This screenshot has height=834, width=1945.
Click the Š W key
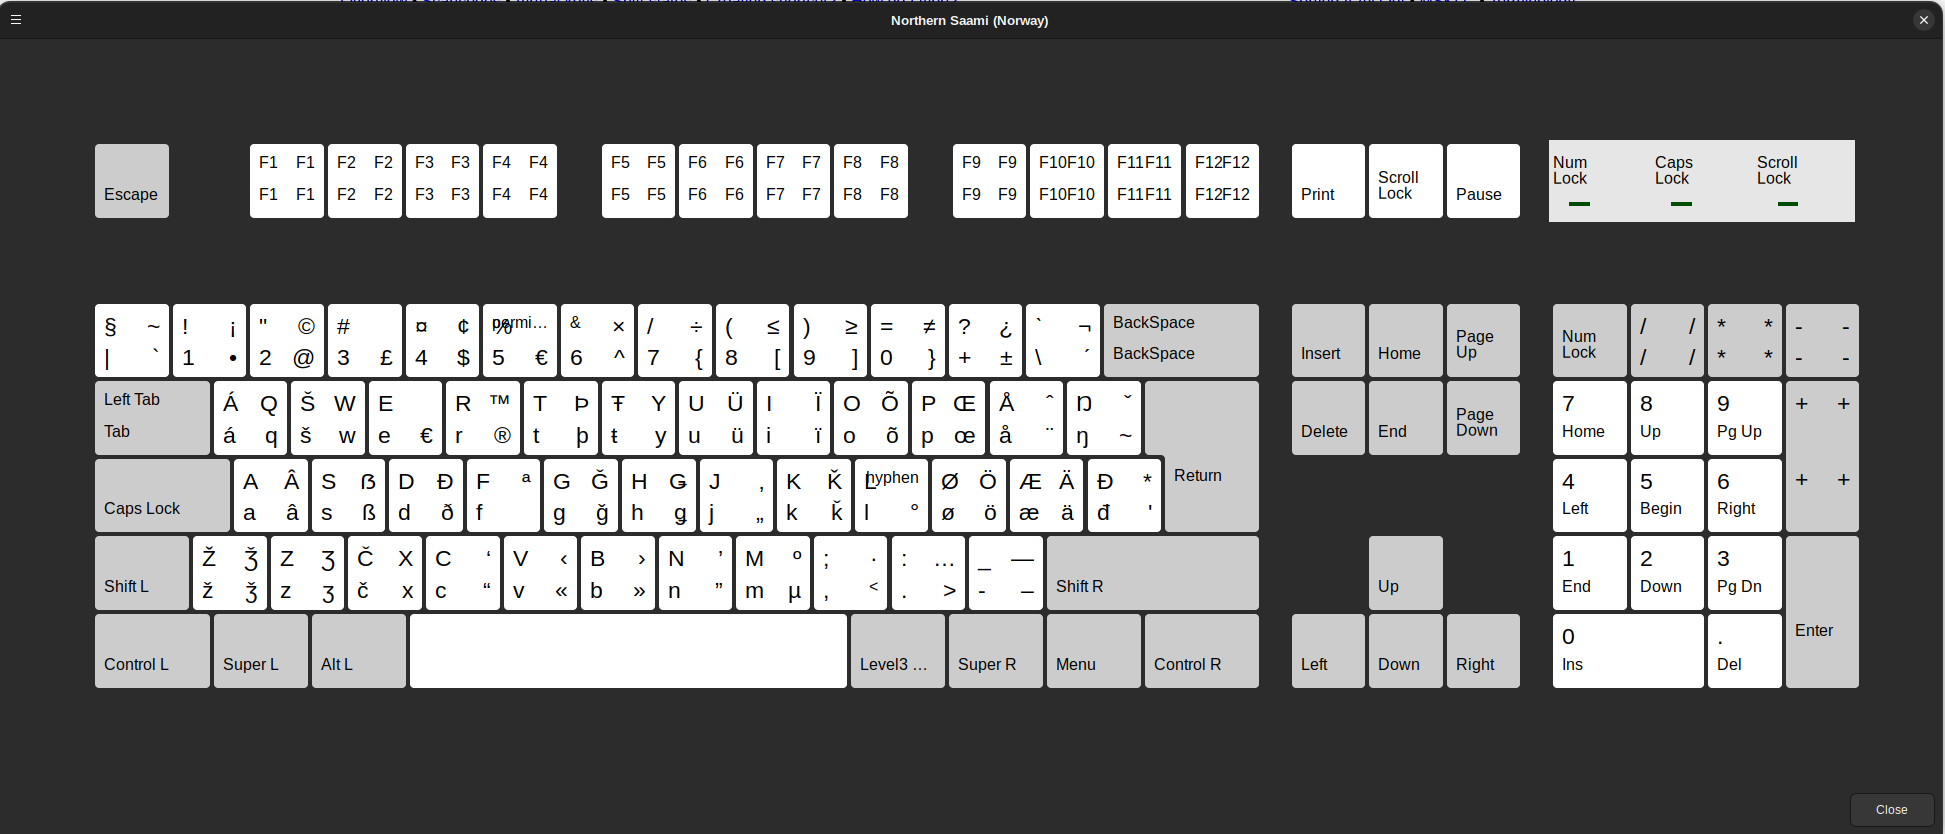point(328,418)
